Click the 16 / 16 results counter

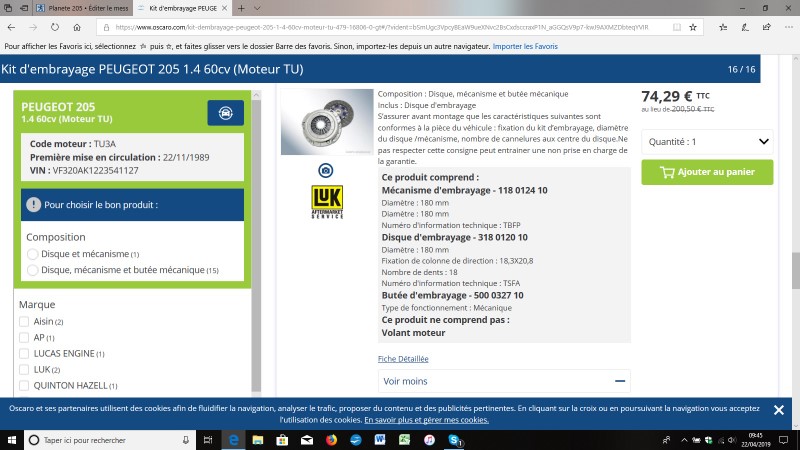pyautogui.click(x=741, y=69)
